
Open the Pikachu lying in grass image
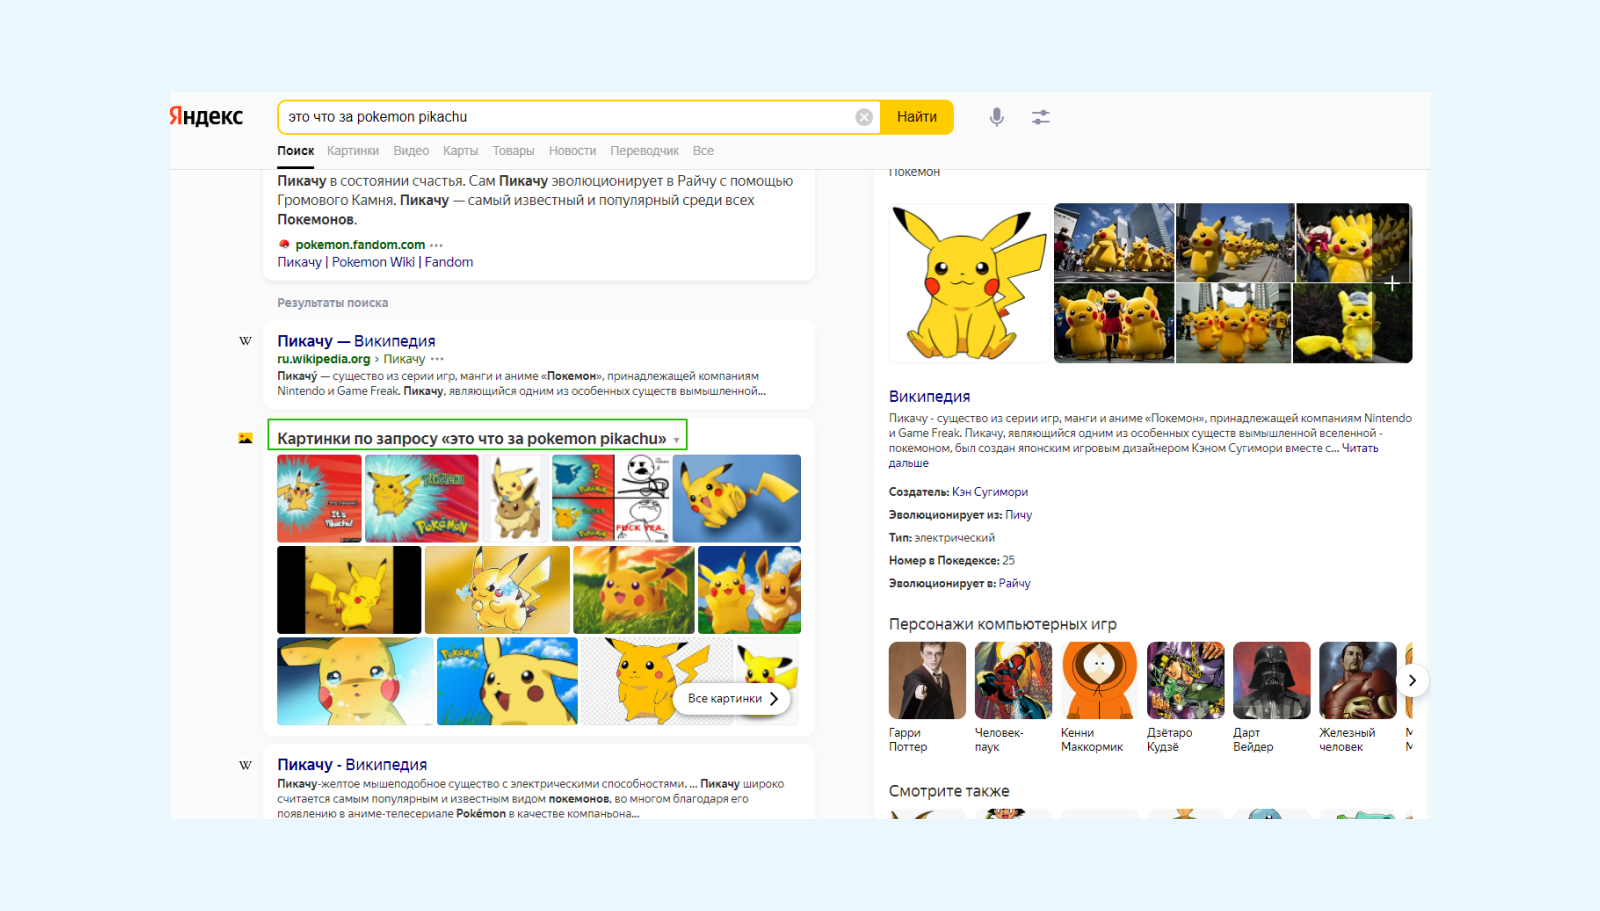click(634, 589)
